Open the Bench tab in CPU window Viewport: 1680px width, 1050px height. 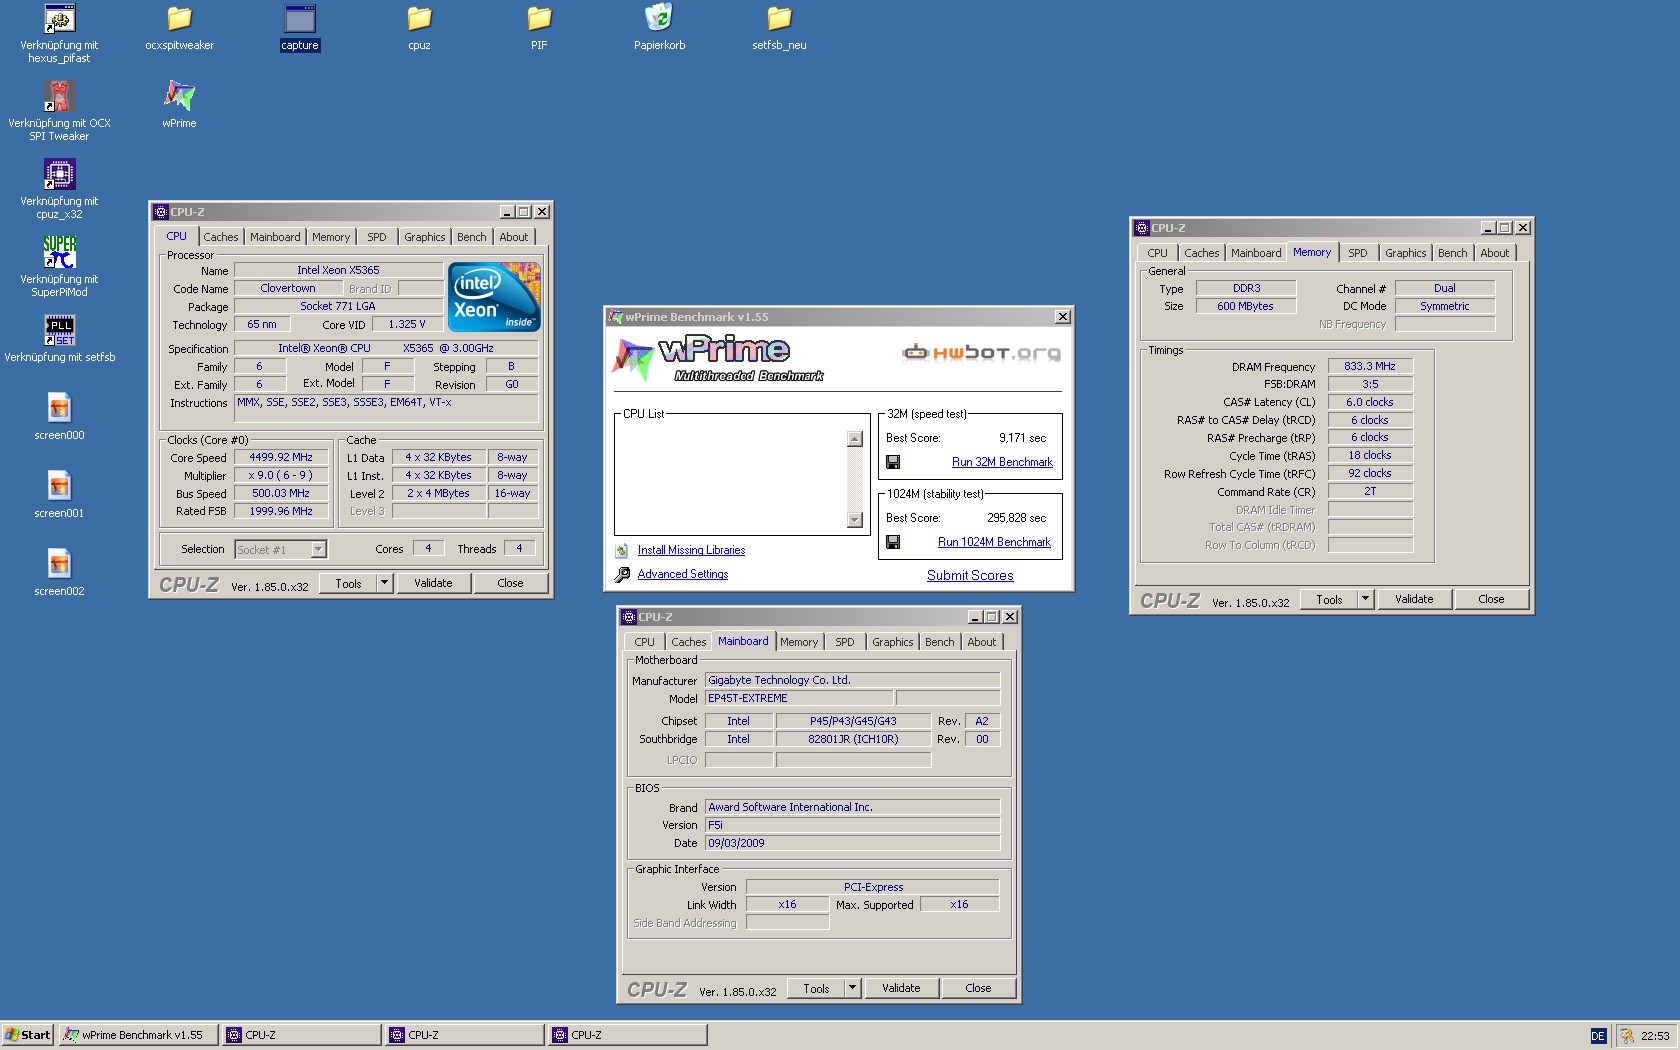coord(472,237)
